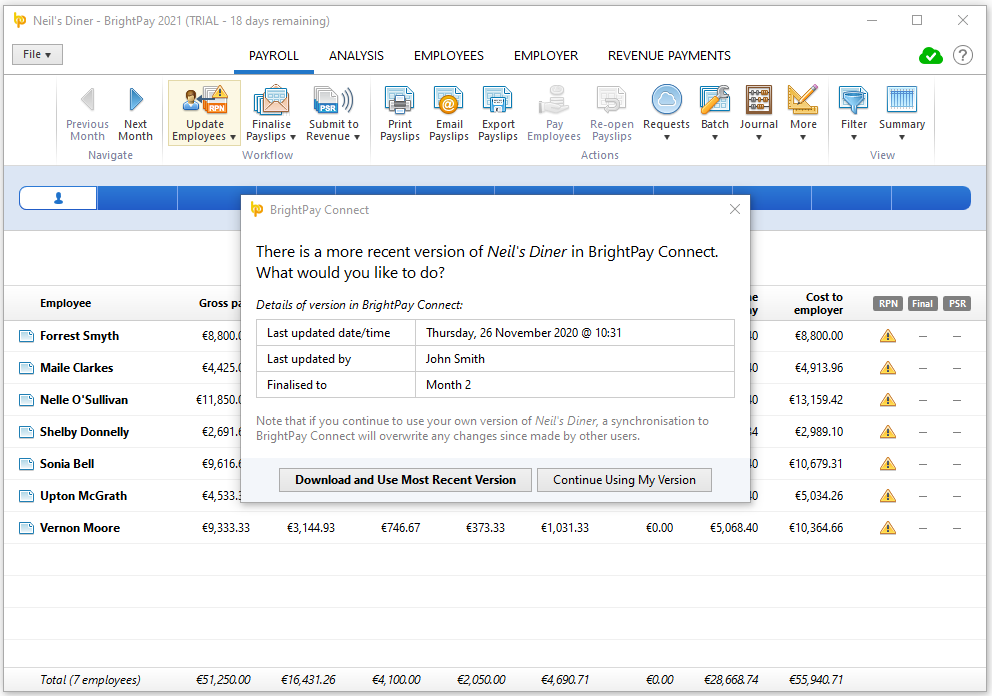Click the Cost to employer header
992x696 pixels.
[x=819, y=304]
